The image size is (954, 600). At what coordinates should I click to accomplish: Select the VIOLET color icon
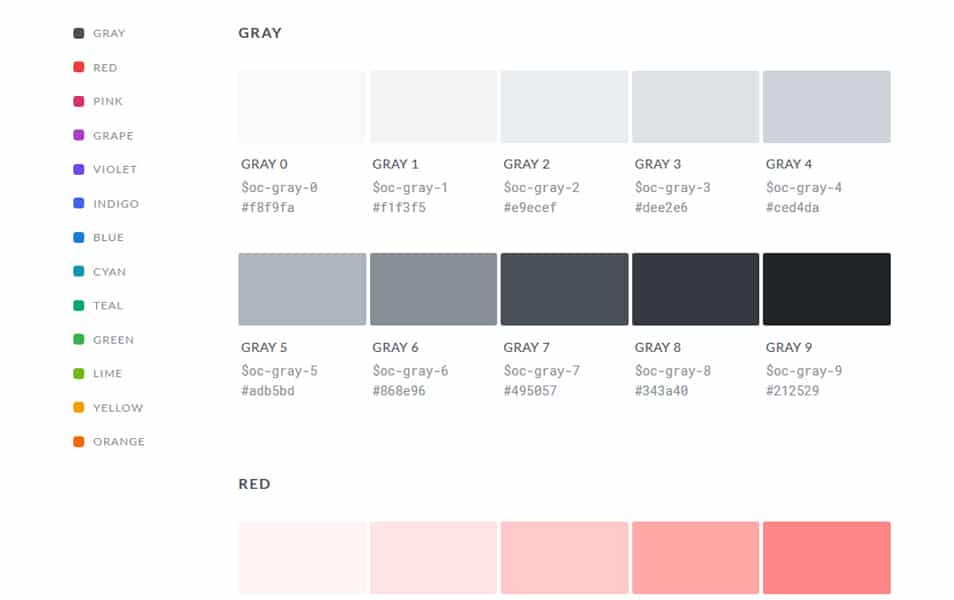tap(78, 169)
